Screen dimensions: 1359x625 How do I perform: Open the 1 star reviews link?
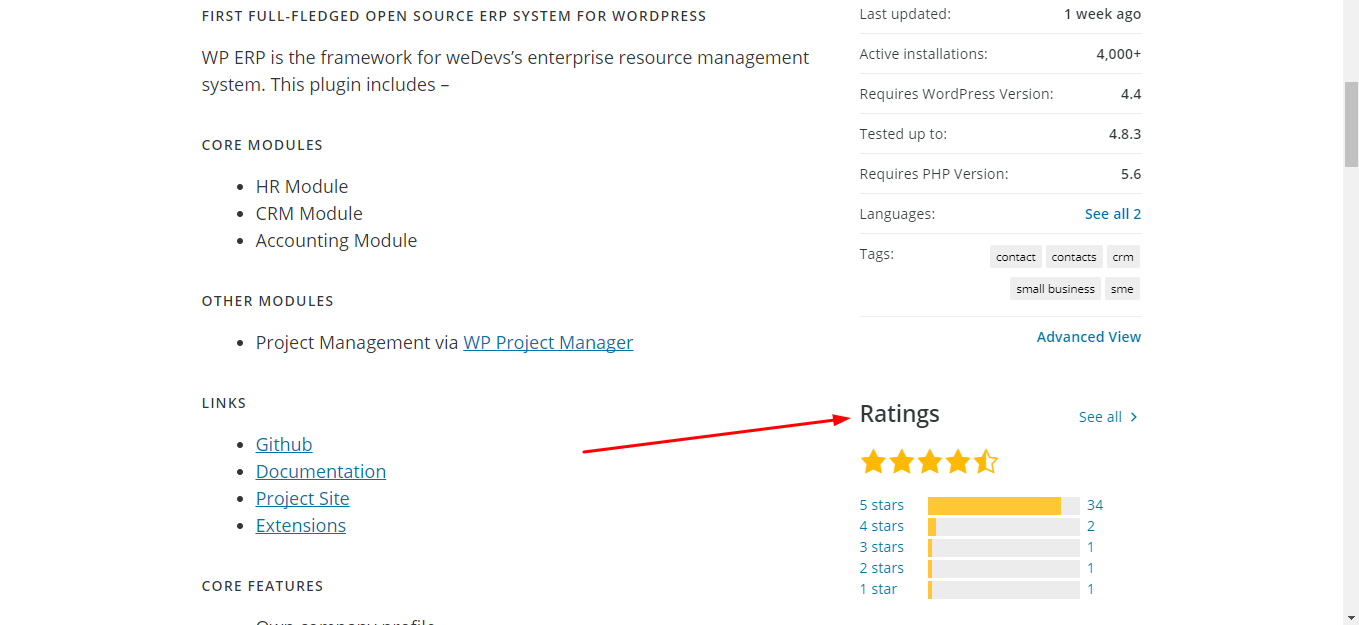click(x=878, y=589)
